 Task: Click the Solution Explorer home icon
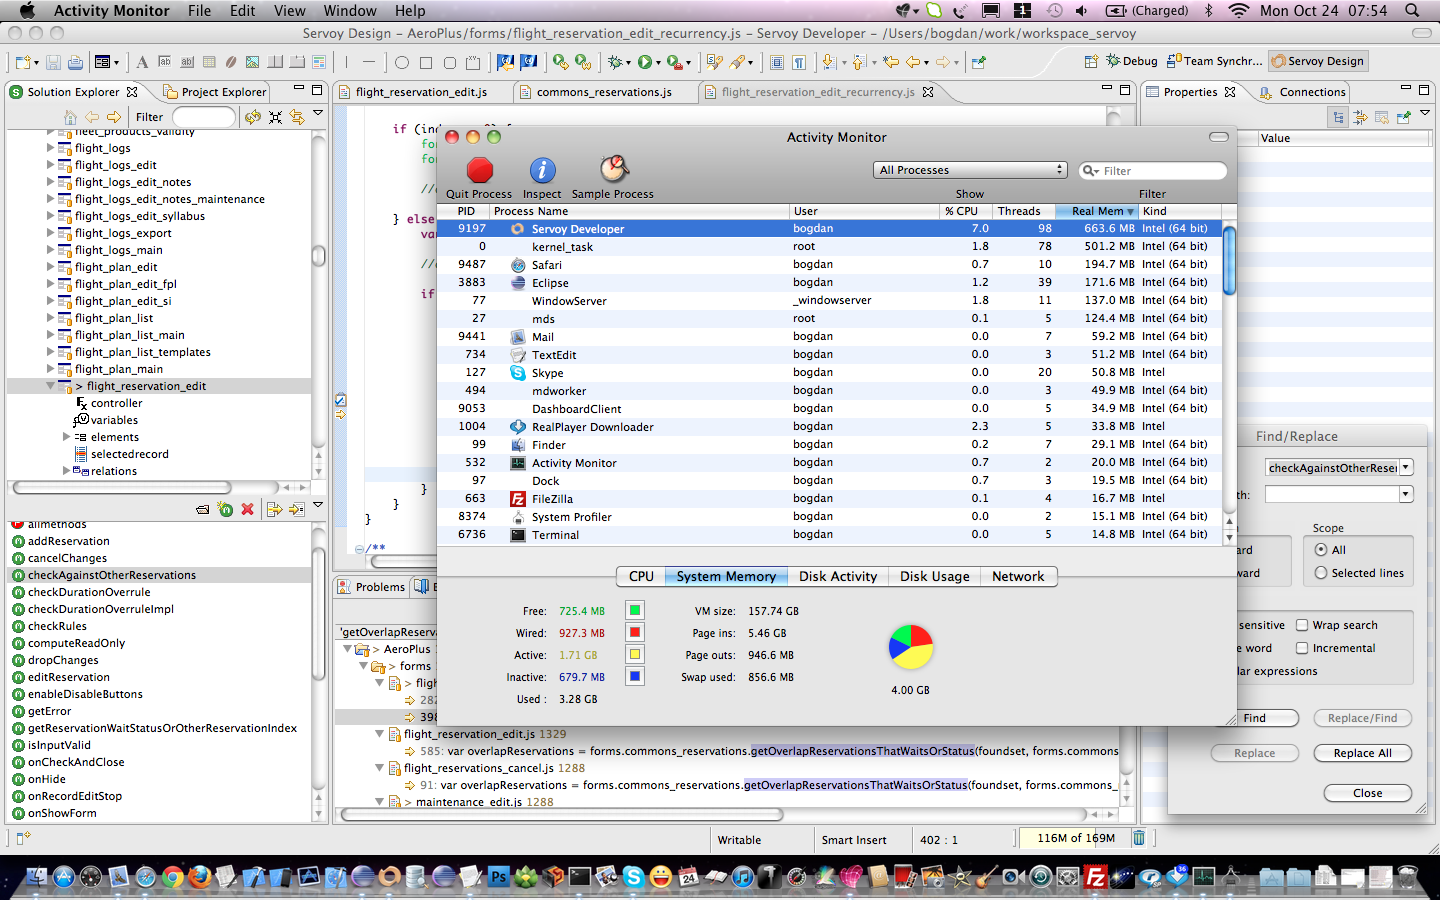70,117
